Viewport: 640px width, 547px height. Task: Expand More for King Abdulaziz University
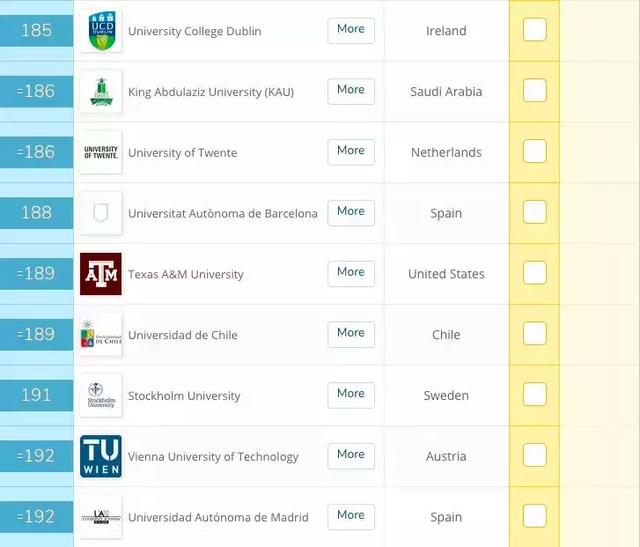click(351, 91)
